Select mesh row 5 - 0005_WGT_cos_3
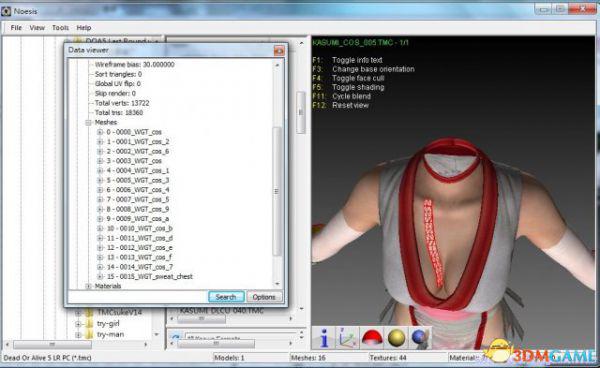This screenshot has width=600, height=368. click(138, 180)
